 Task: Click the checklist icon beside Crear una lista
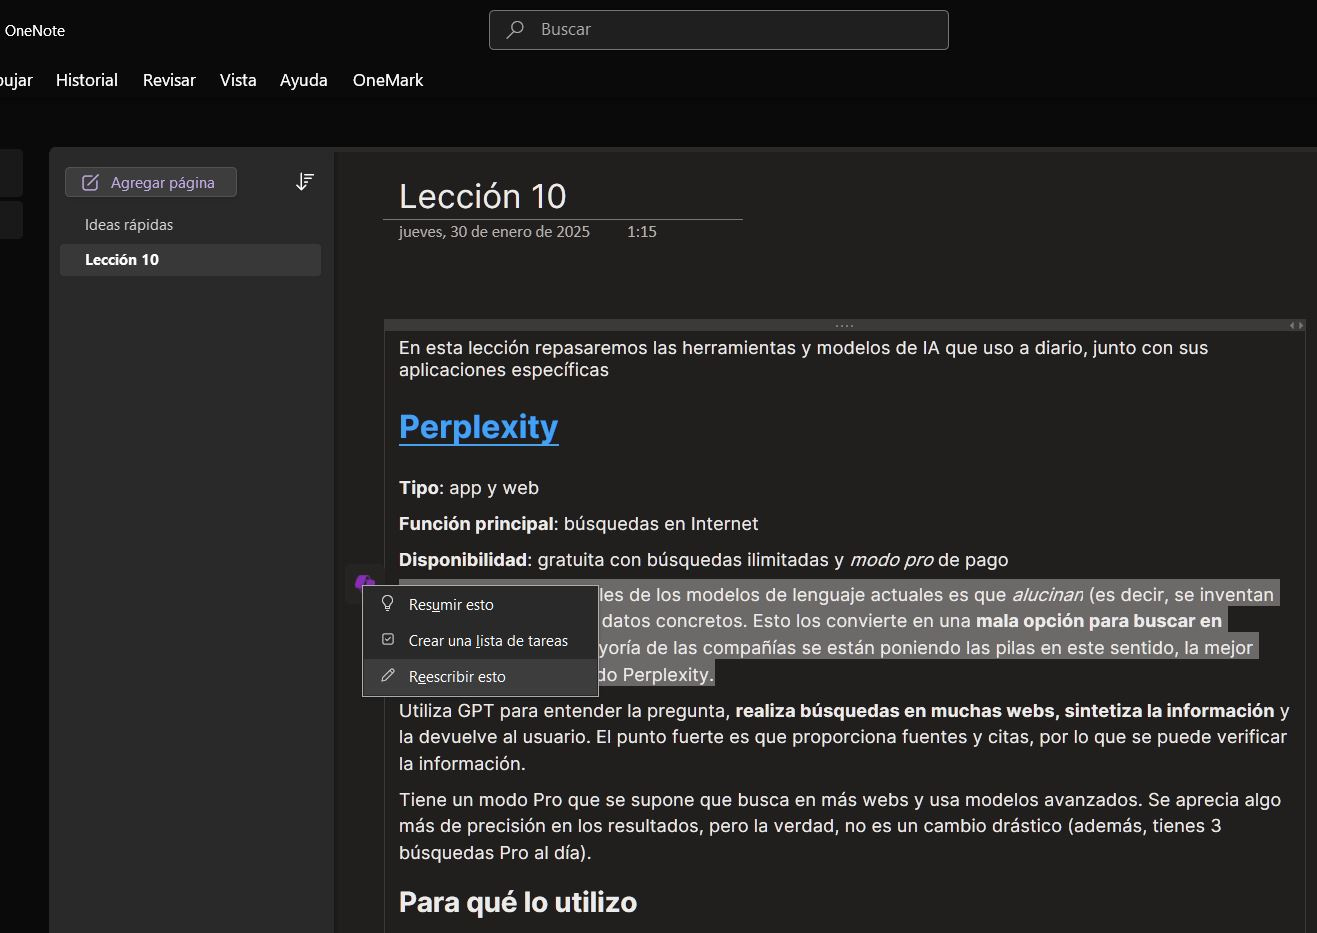pyautogui.click(x=388, y=640)
